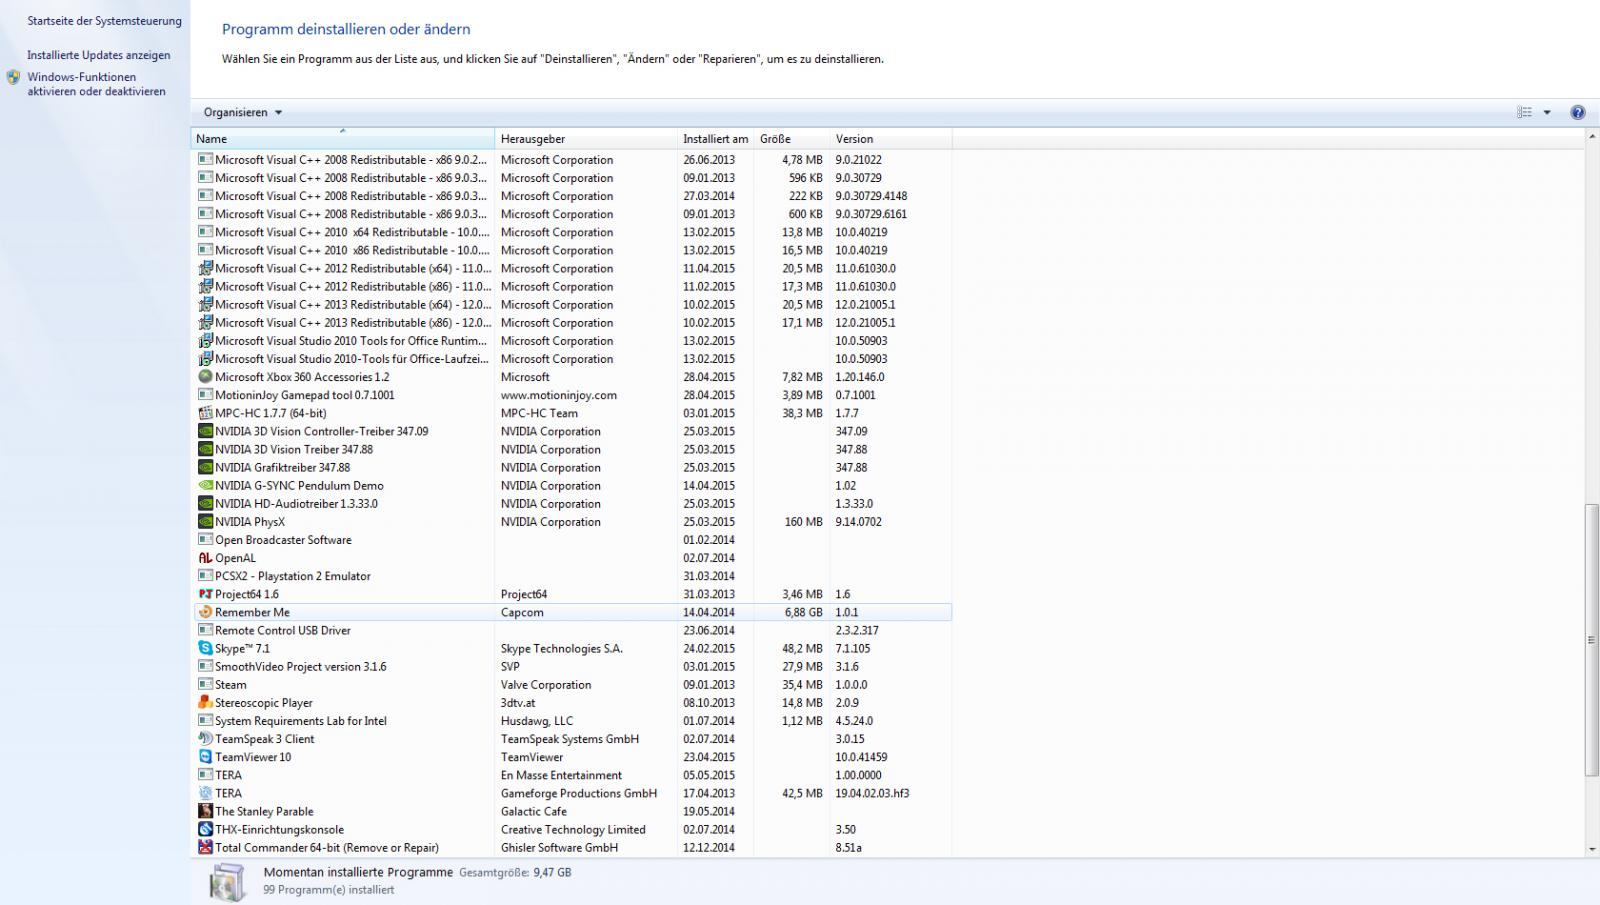Click the TeamSpeak 3 Client icon
Viewport: 1600px width, 905px height.
tap(205, 739)
